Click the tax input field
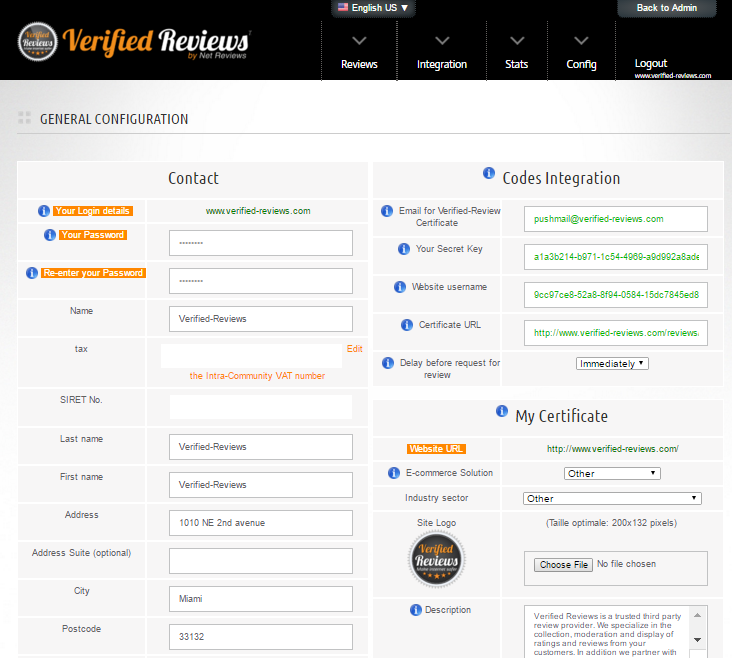The width and height of the screenshot is (732, 658). coord(252,356)
